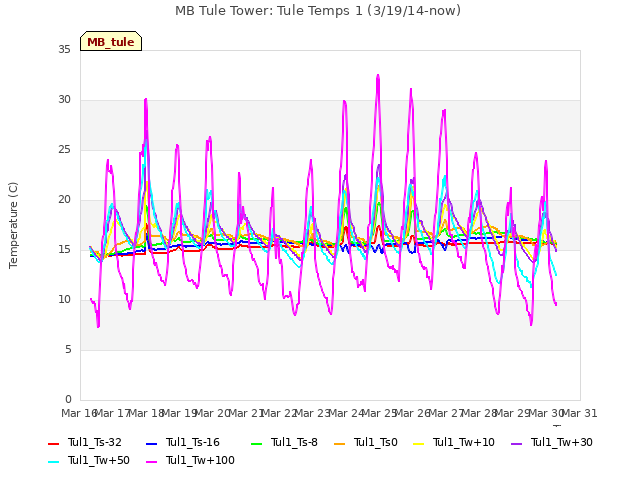Viewport: 640px width, 480px height.
Task: Select the Tul1_Ts0 legend label
Action: click(x=376, y=442)
